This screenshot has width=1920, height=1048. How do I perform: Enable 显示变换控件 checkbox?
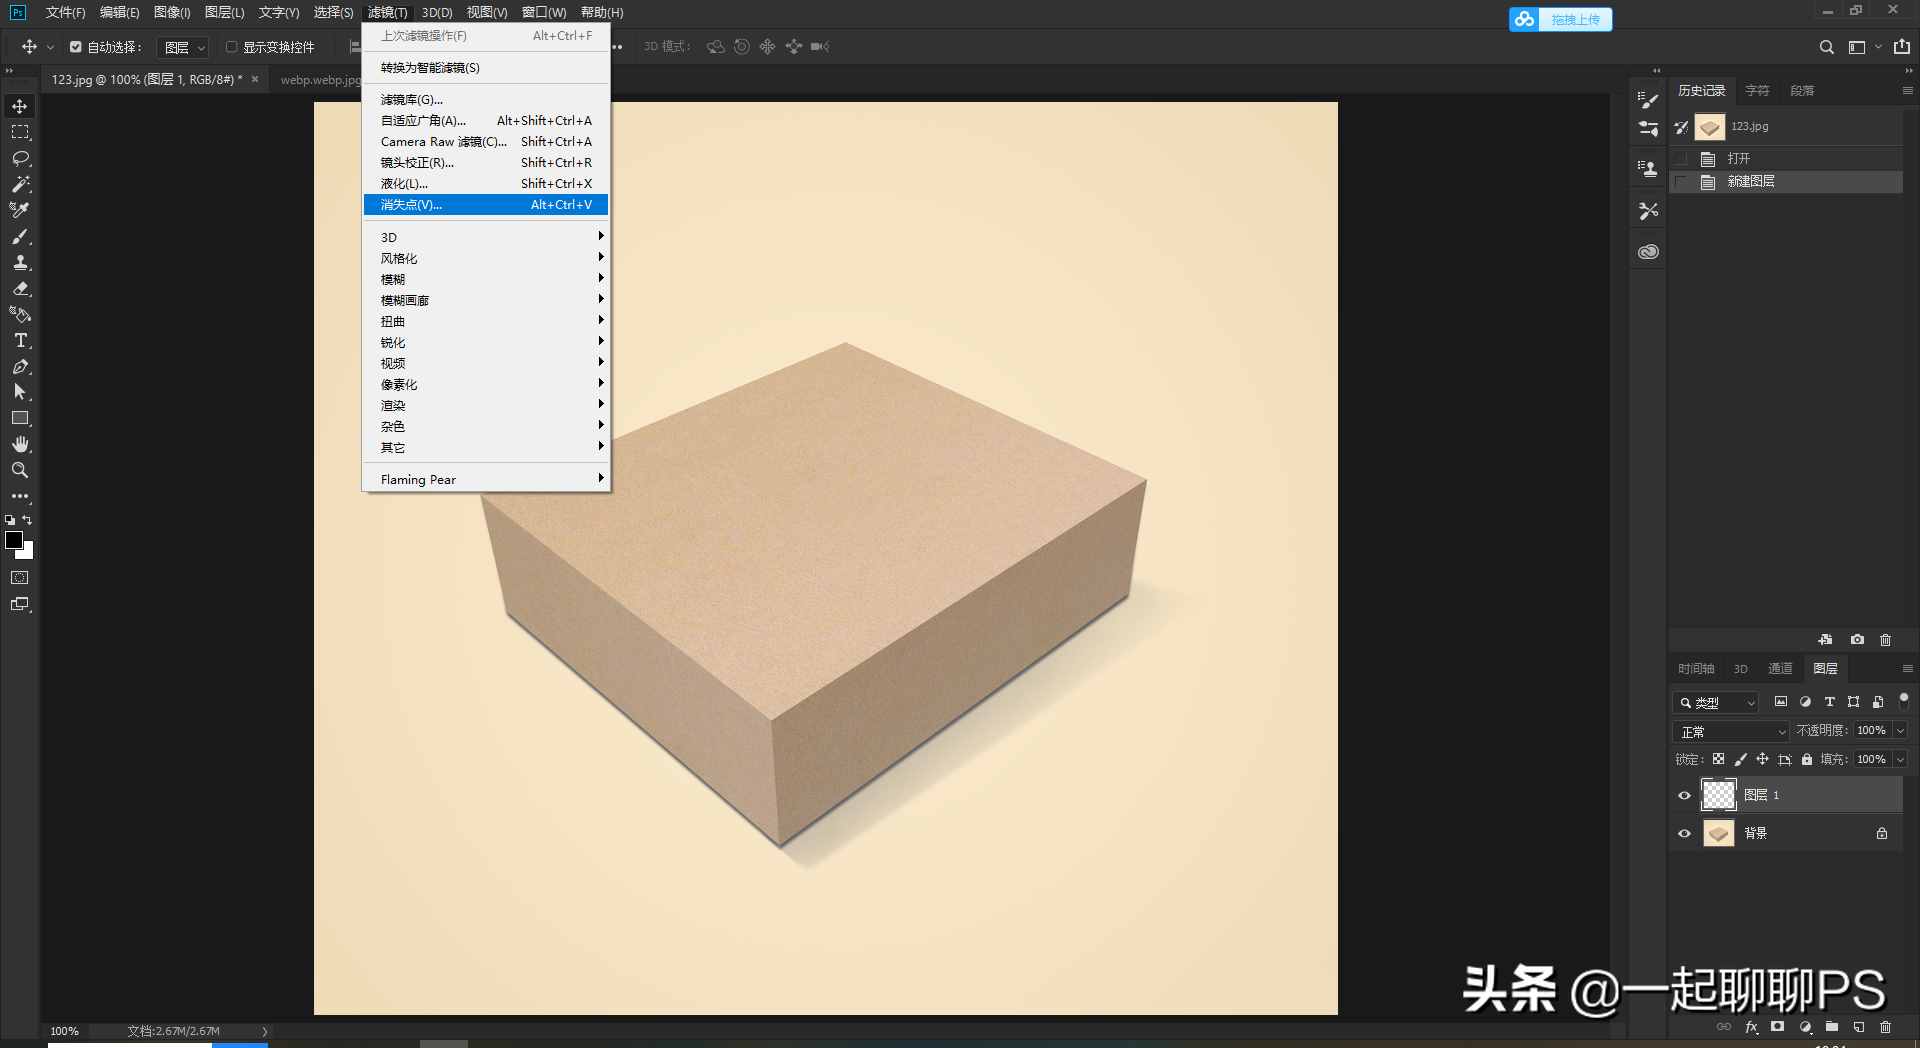pos(231,47)
